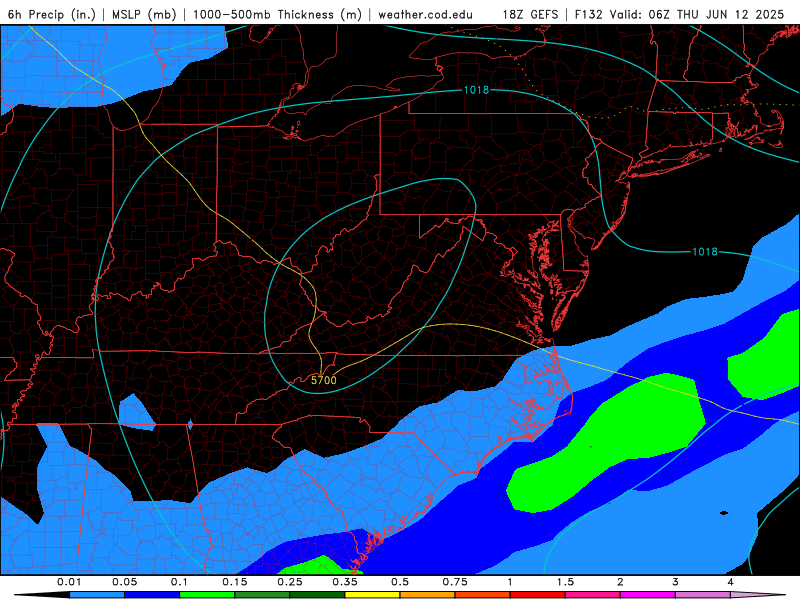
Task: Select the "1000-500mb Thickness (m)" header text
Action: 277,14
